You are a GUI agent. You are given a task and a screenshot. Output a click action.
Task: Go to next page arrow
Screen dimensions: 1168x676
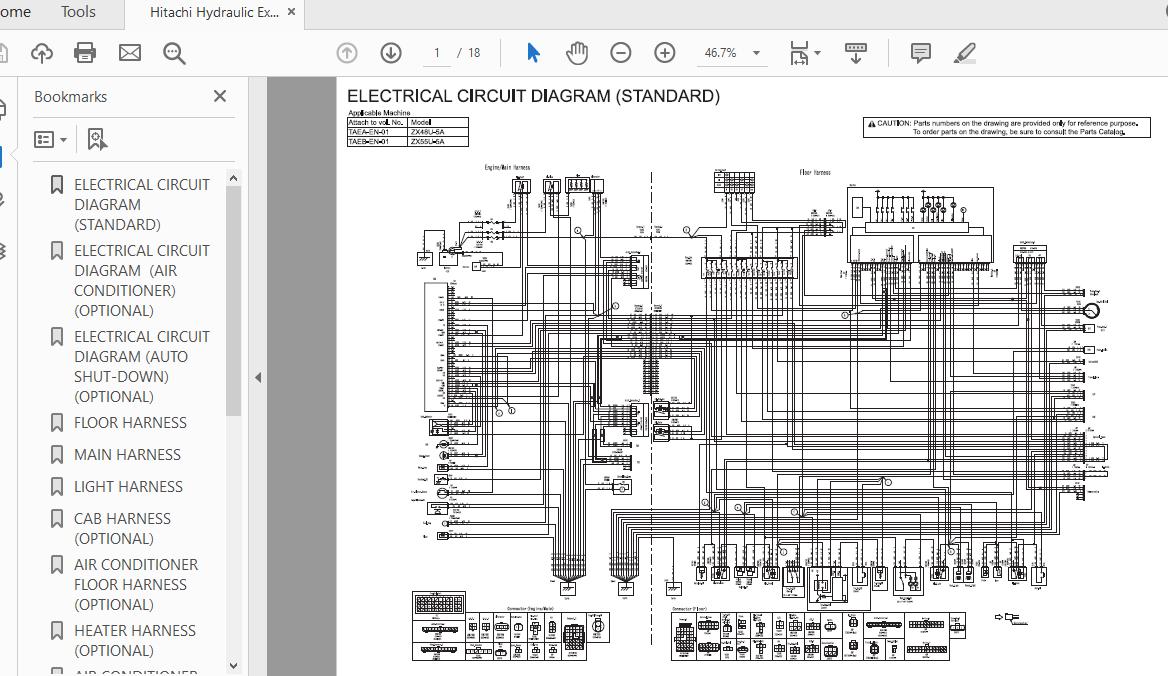click(391, 53)
